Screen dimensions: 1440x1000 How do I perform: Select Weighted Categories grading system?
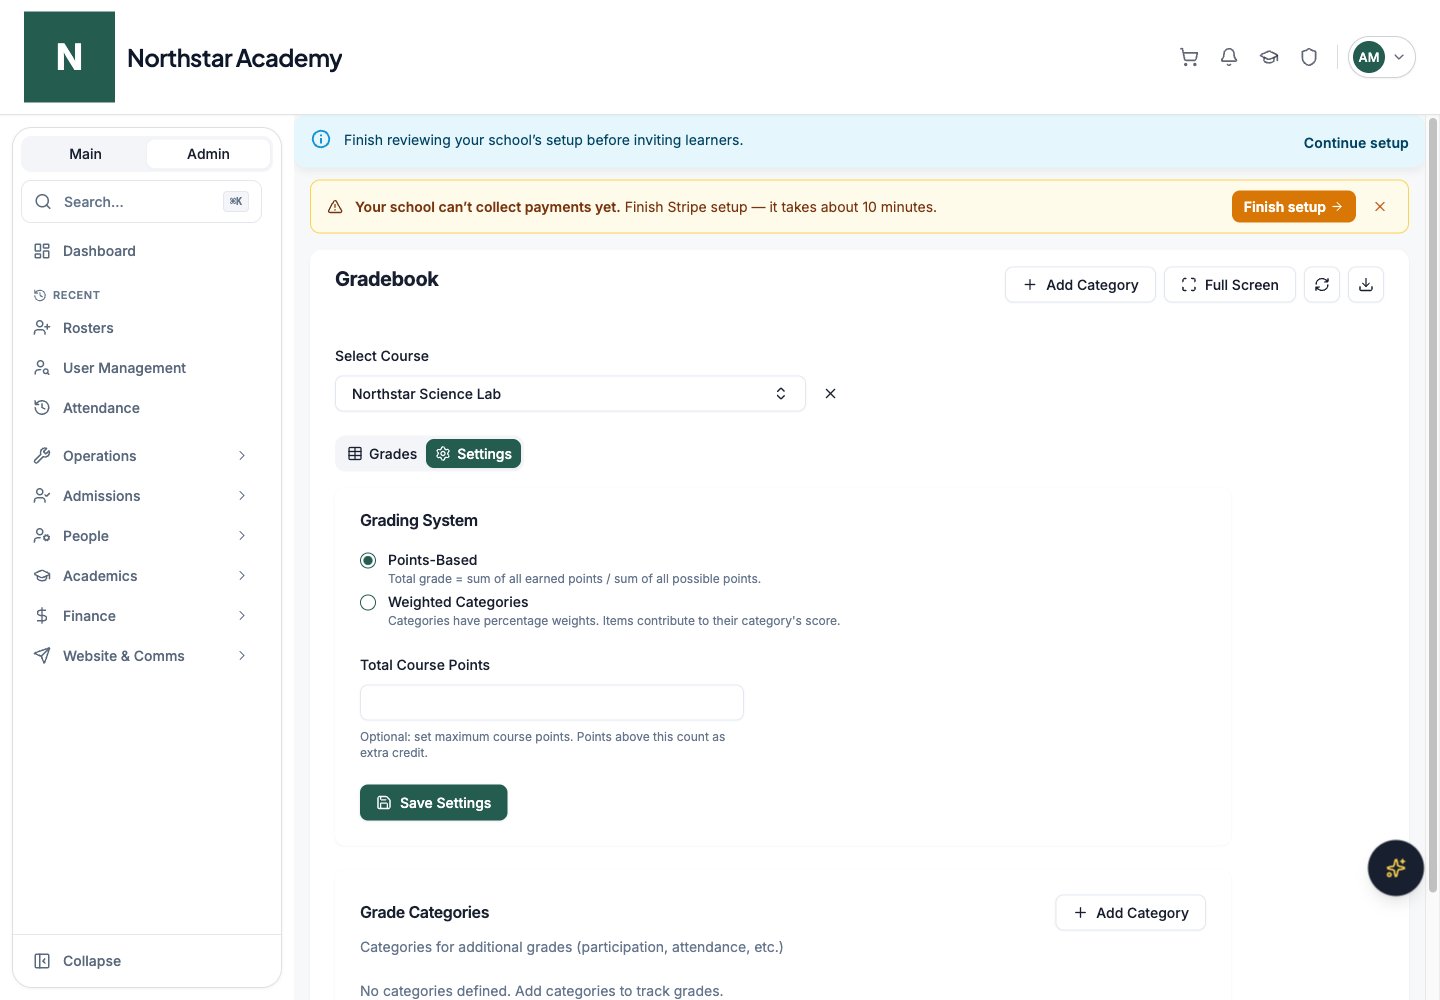click(368, 602)
